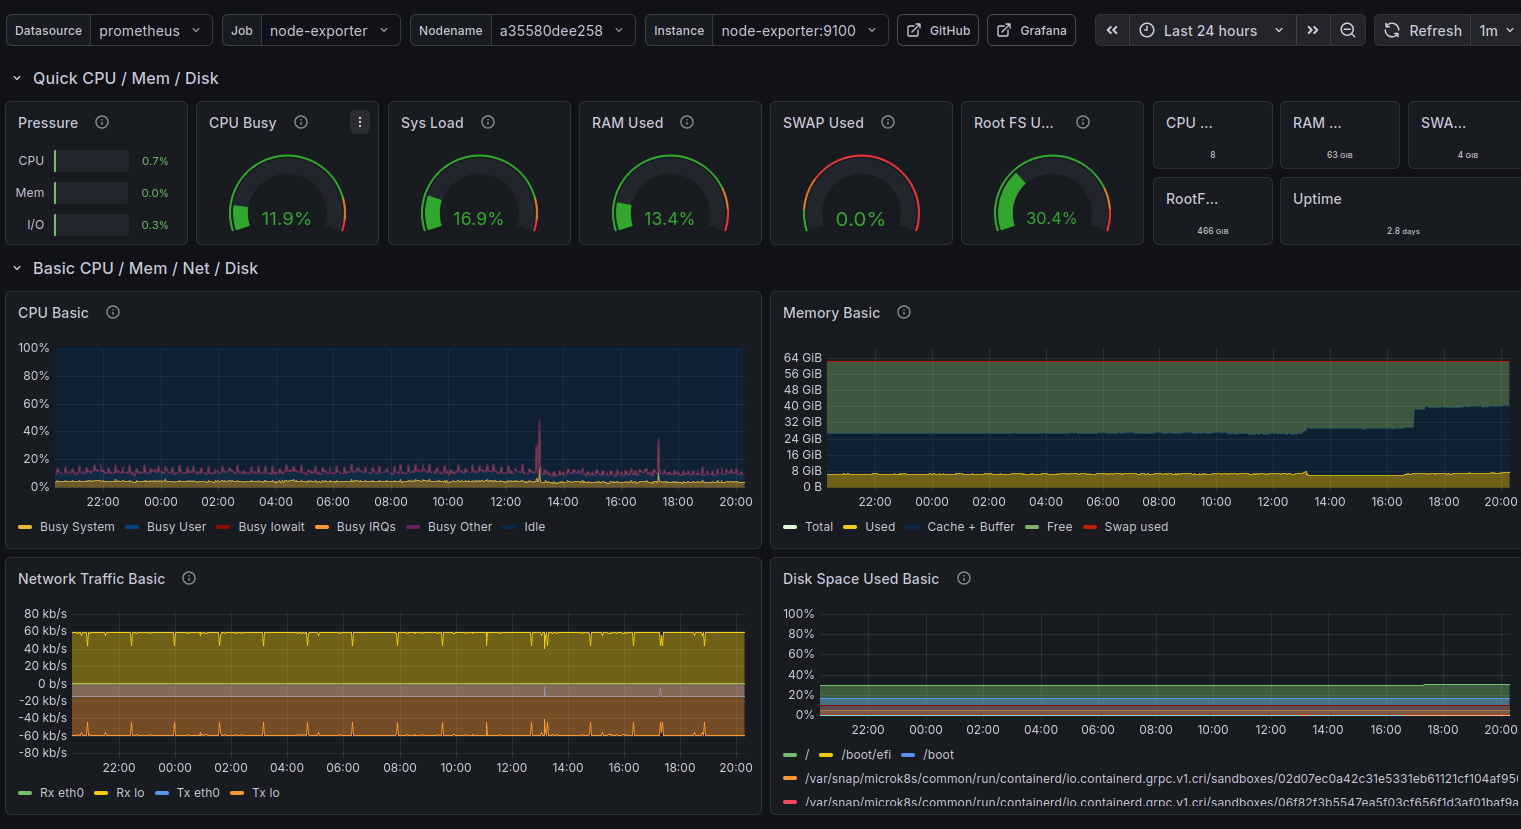Click the info icon on CPU Basic panel
This screenshot has width=1521, height=829.
tap(112, 312)
